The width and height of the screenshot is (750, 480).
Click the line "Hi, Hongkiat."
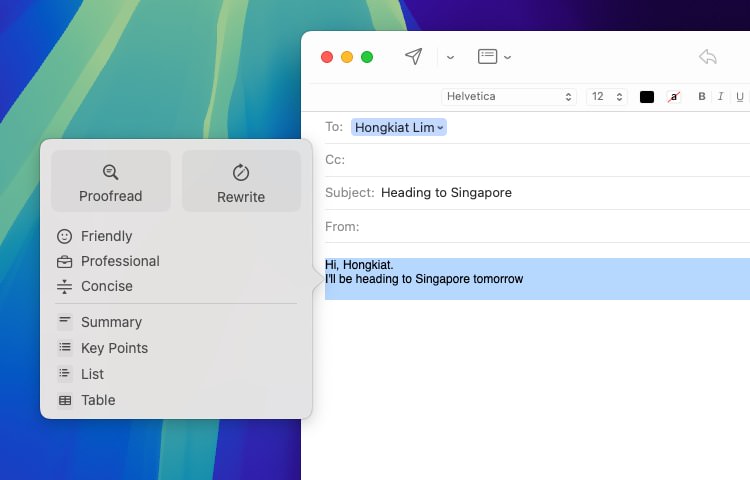click(359, 265)
